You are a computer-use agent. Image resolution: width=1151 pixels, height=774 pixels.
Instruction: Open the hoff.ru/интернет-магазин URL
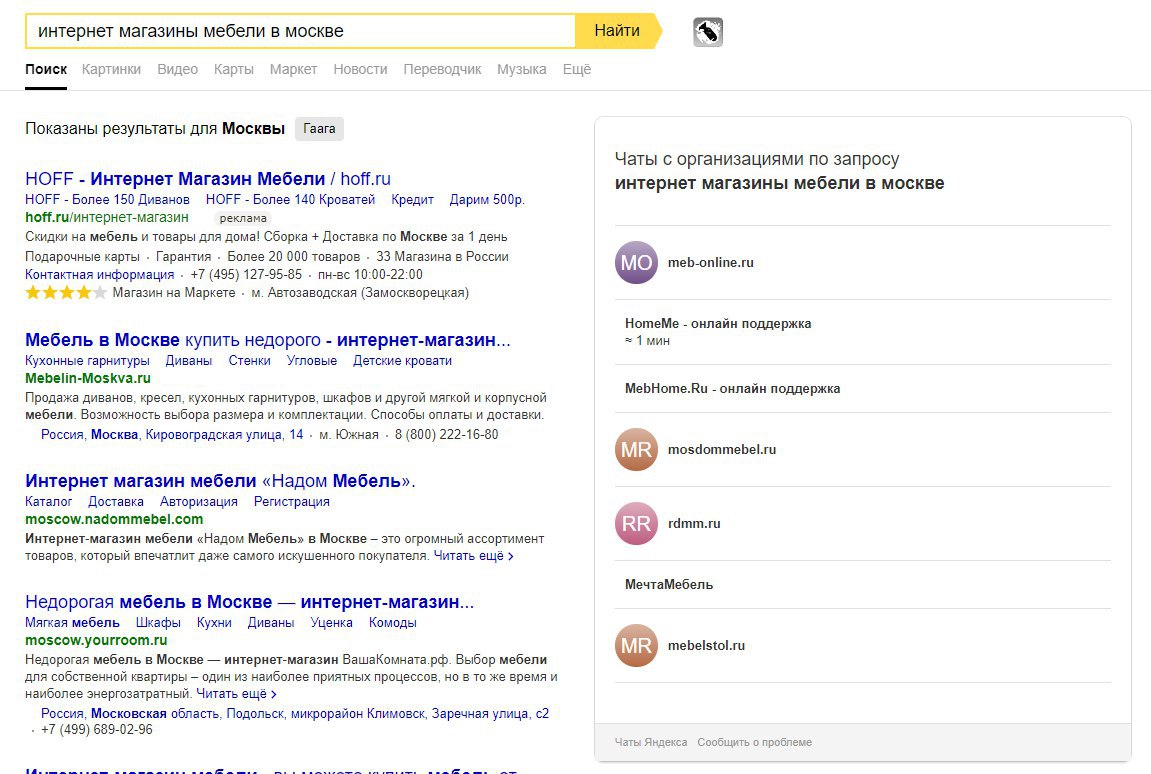(x=107, y=217)
